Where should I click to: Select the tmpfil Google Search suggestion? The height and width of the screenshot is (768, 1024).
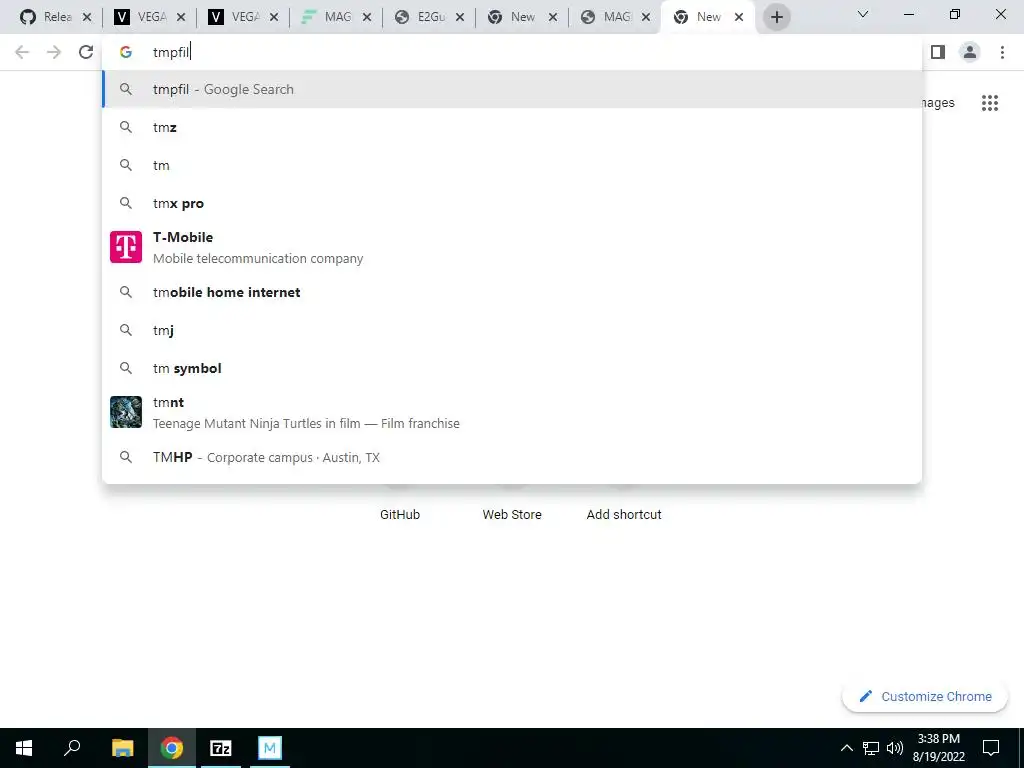click(x=512, y=89)
